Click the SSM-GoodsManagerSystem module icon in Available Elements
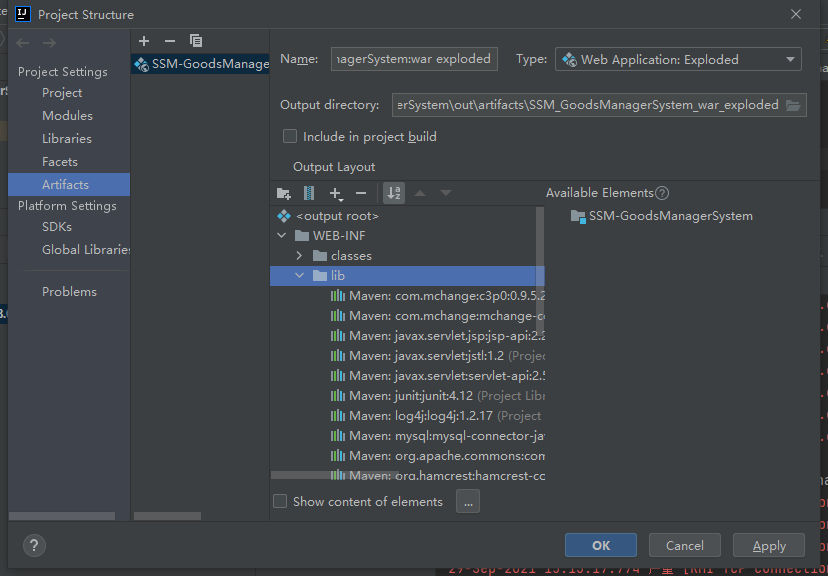This screenshot has width=828, height=576. click(x=578, y=216)
